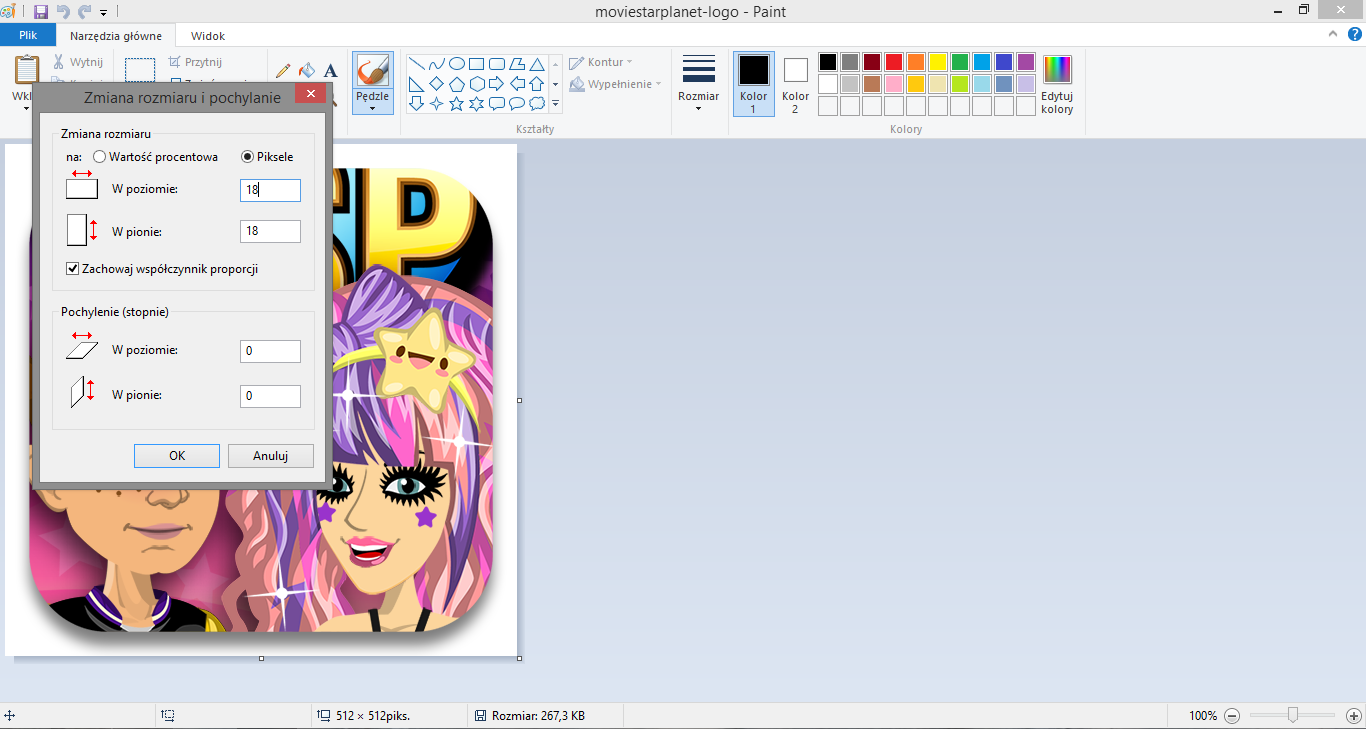Pick the Pędzle brush tool icon
This screenshot has height=729, width=1366.
pos(373,71)
